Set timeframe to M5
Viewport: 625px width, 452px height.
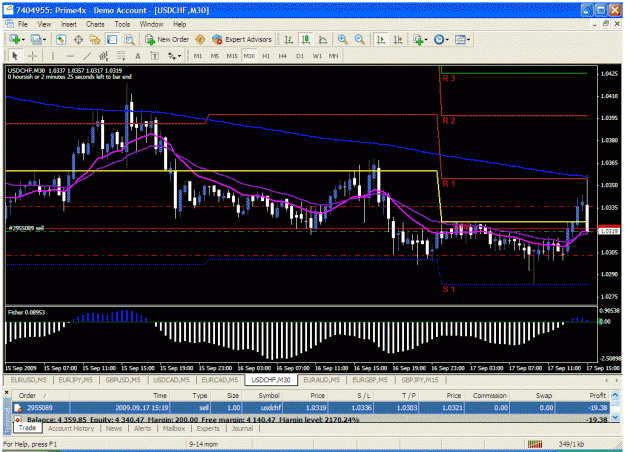pos(214,56)
